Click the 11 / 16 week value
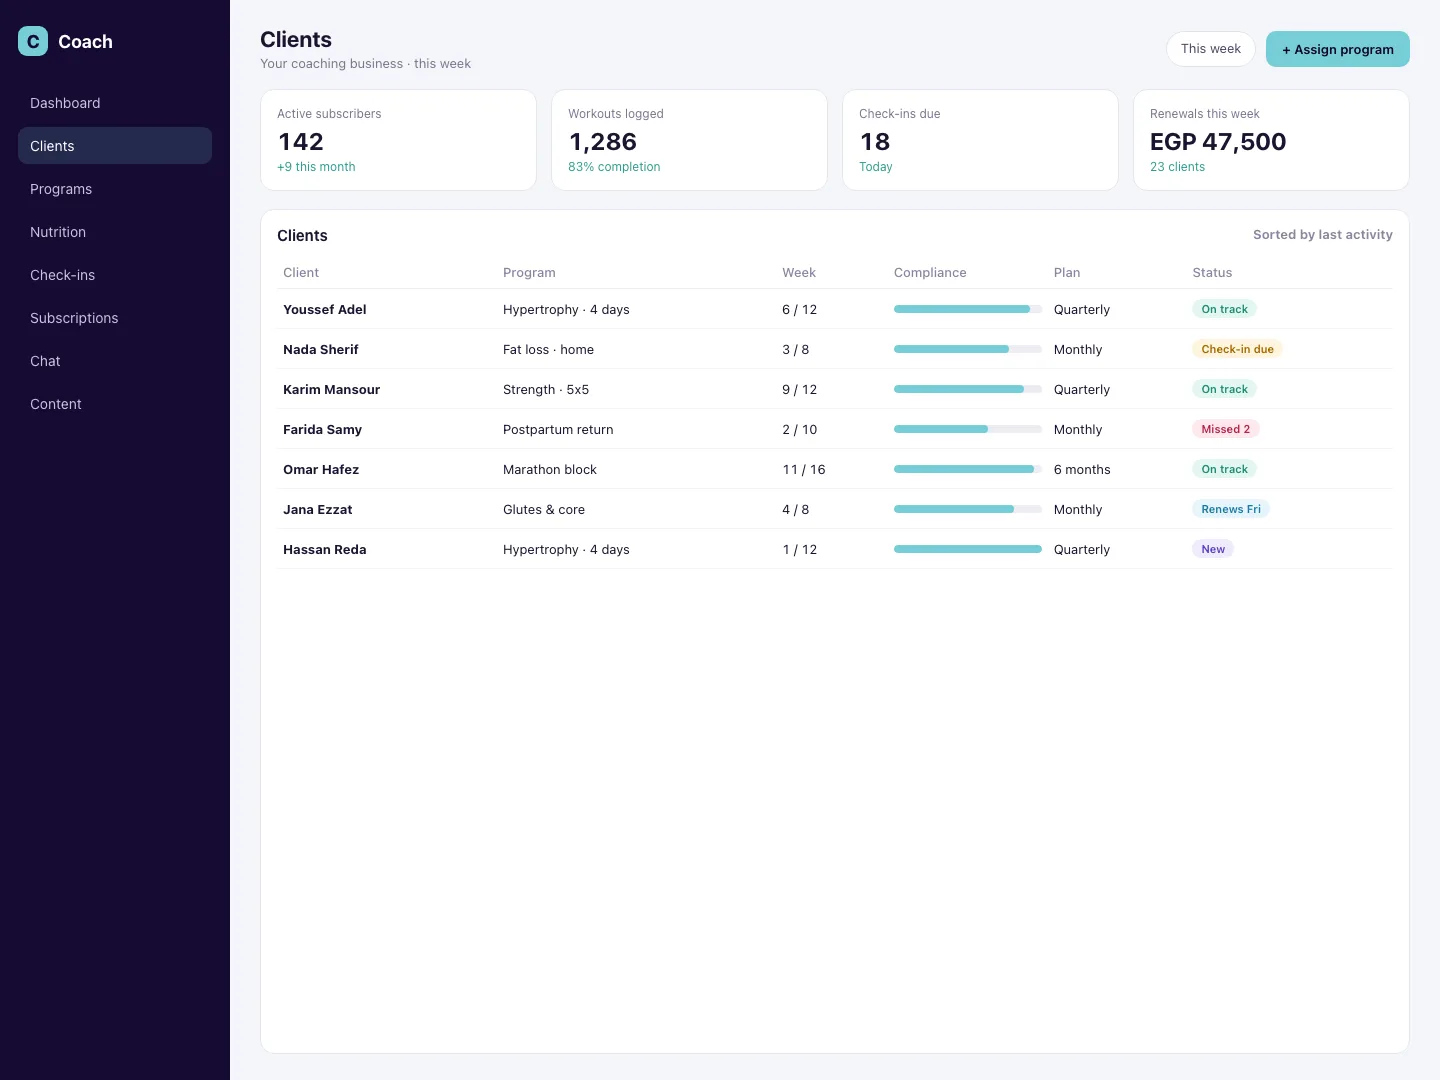The height and width of the screenshot is (1080, 1440). point(804,469)
